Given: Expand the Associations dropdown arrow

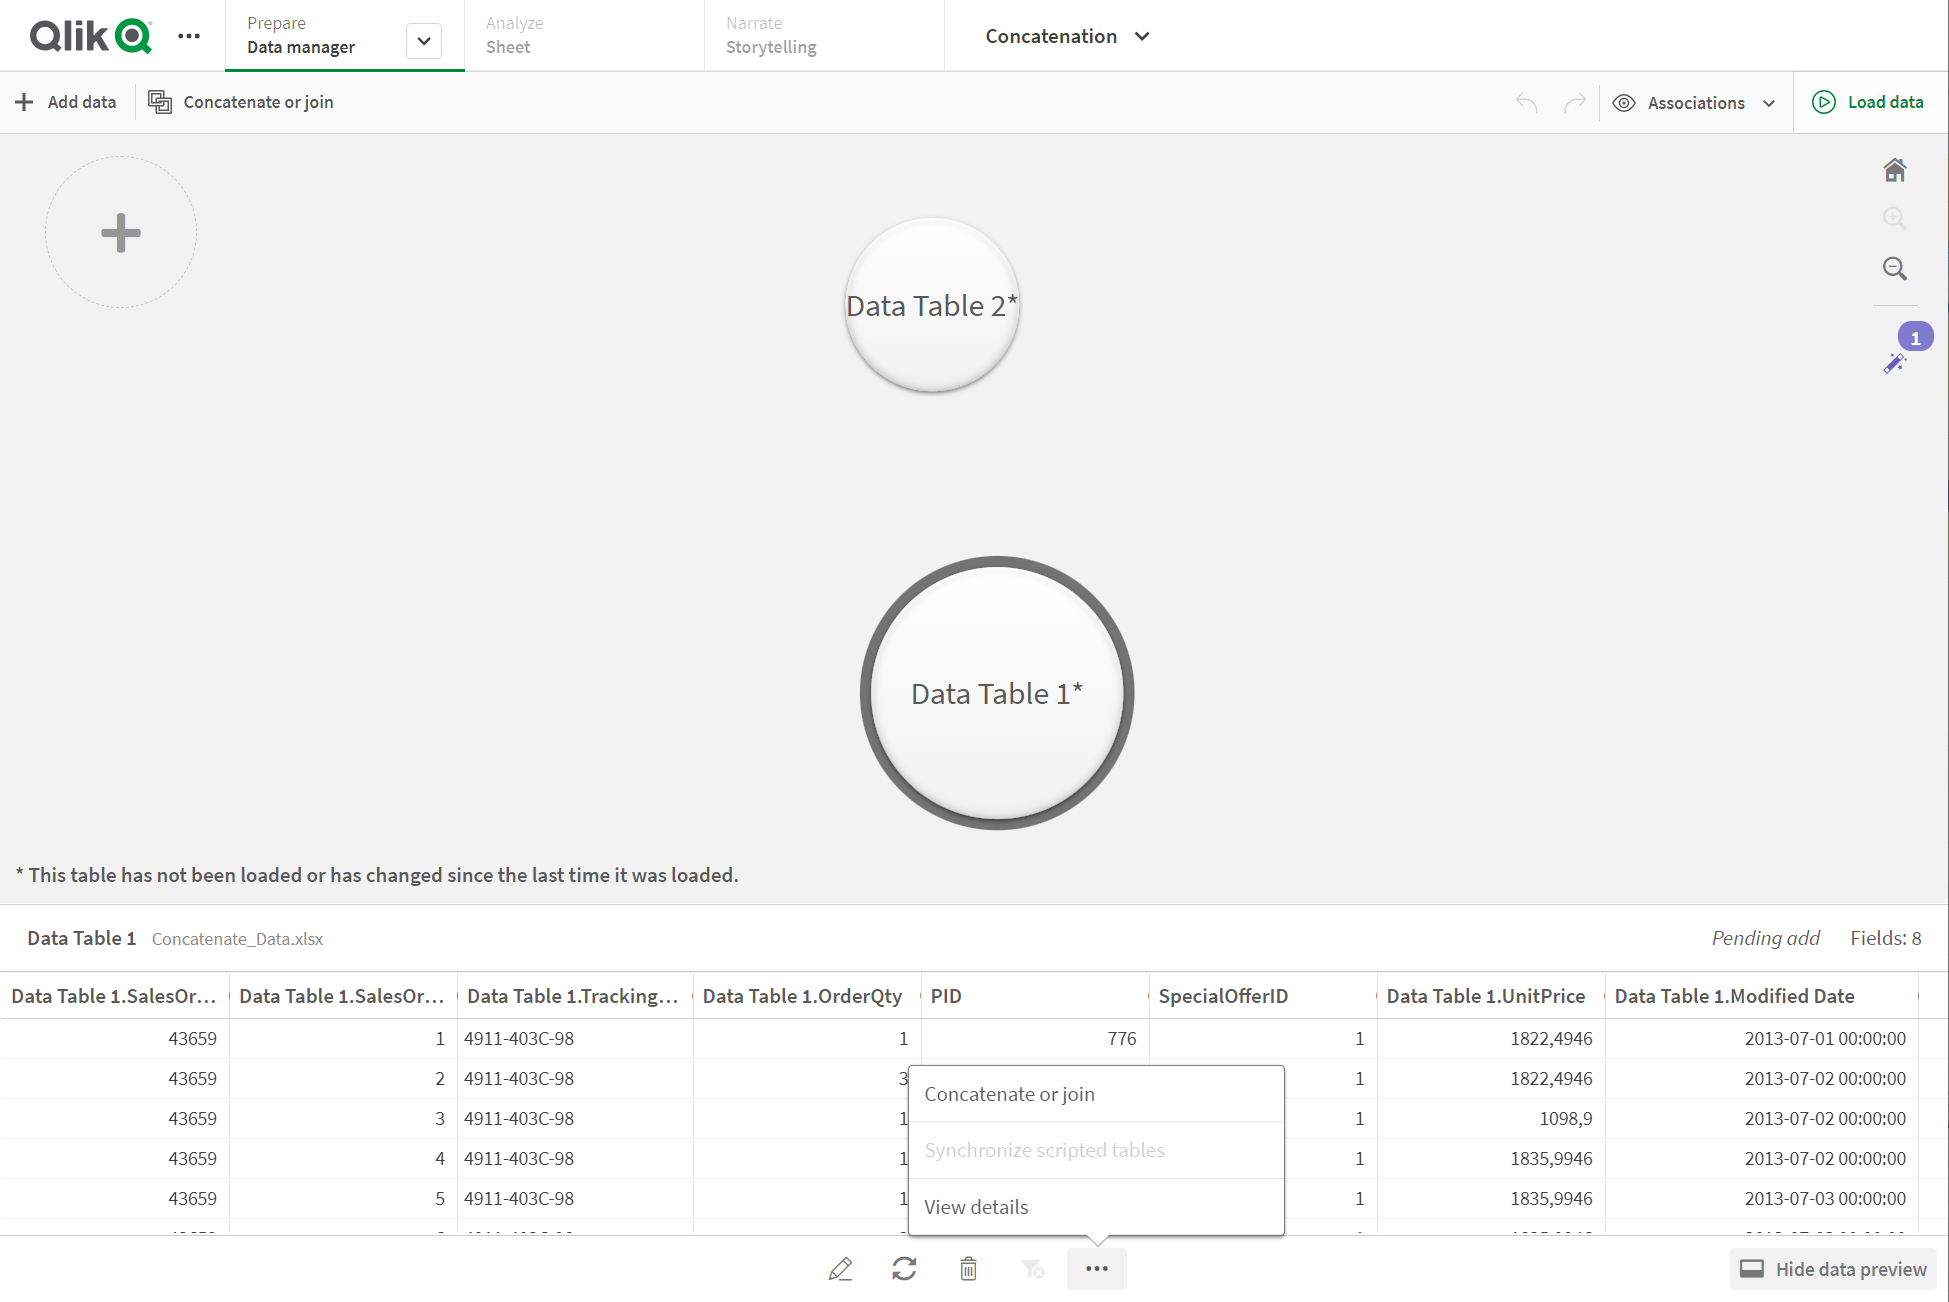Looking at the screenshot, I should click(1772, 102).
